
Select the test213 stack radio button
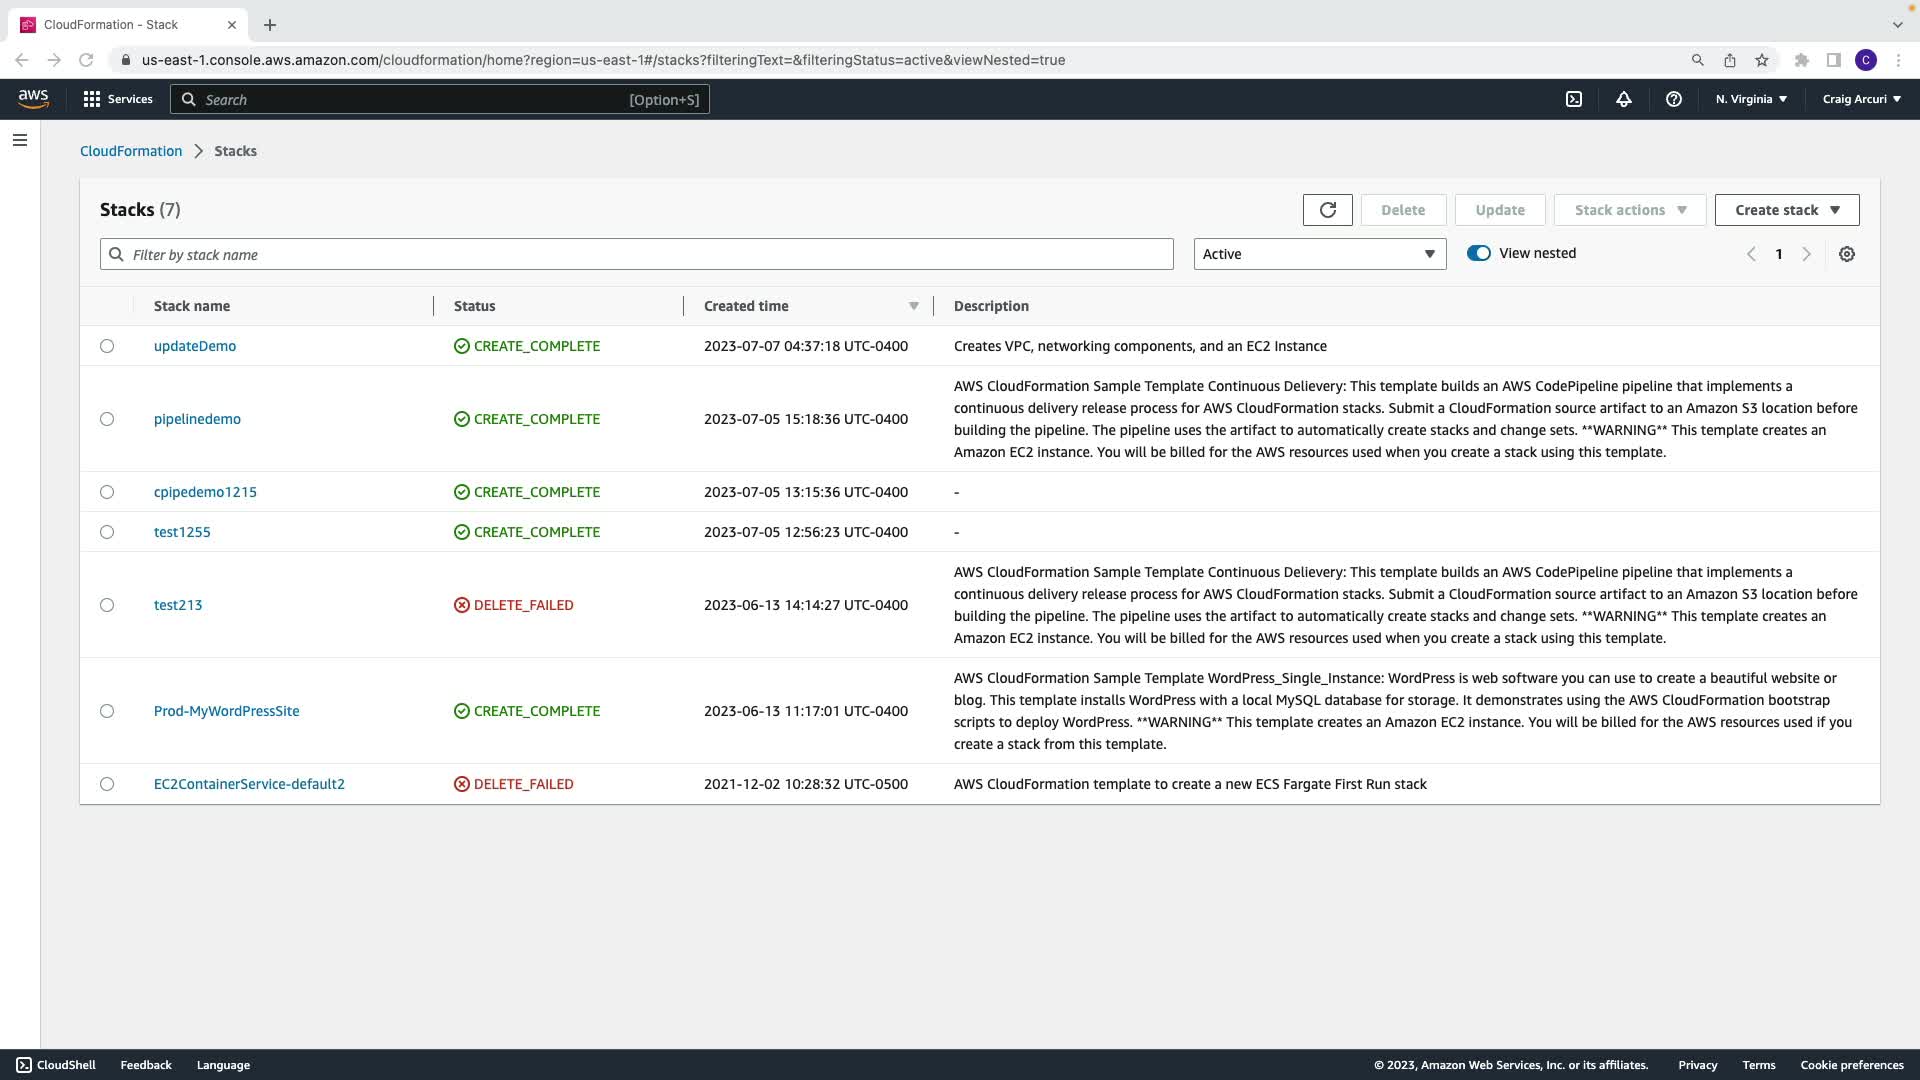point(107,605)
